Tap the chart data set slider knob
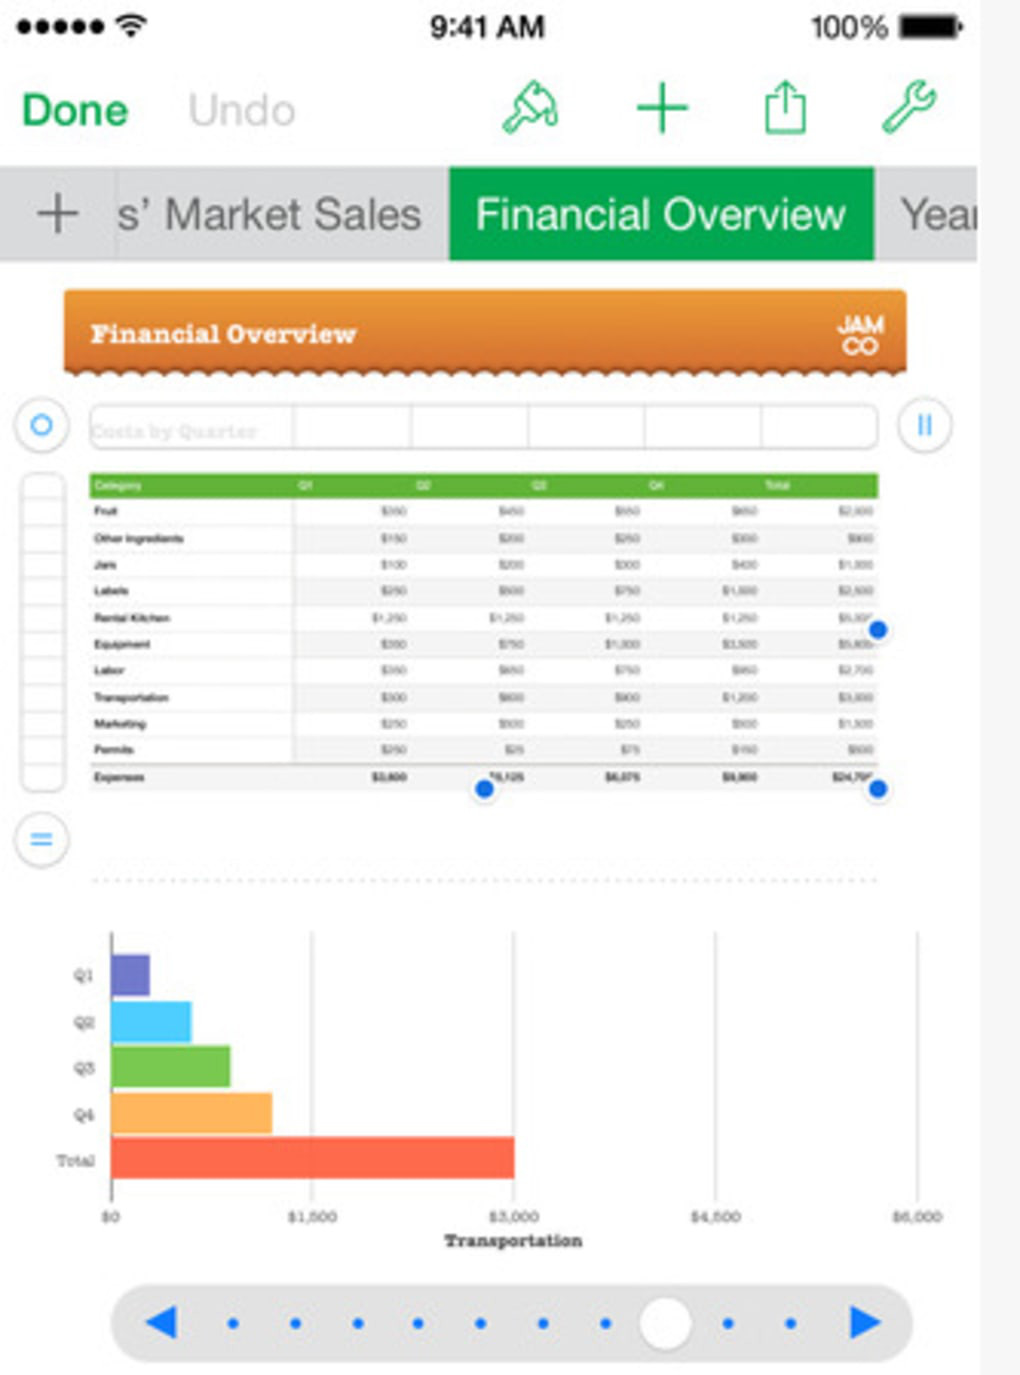The image size is (1020, 1375). point(665,1323)
